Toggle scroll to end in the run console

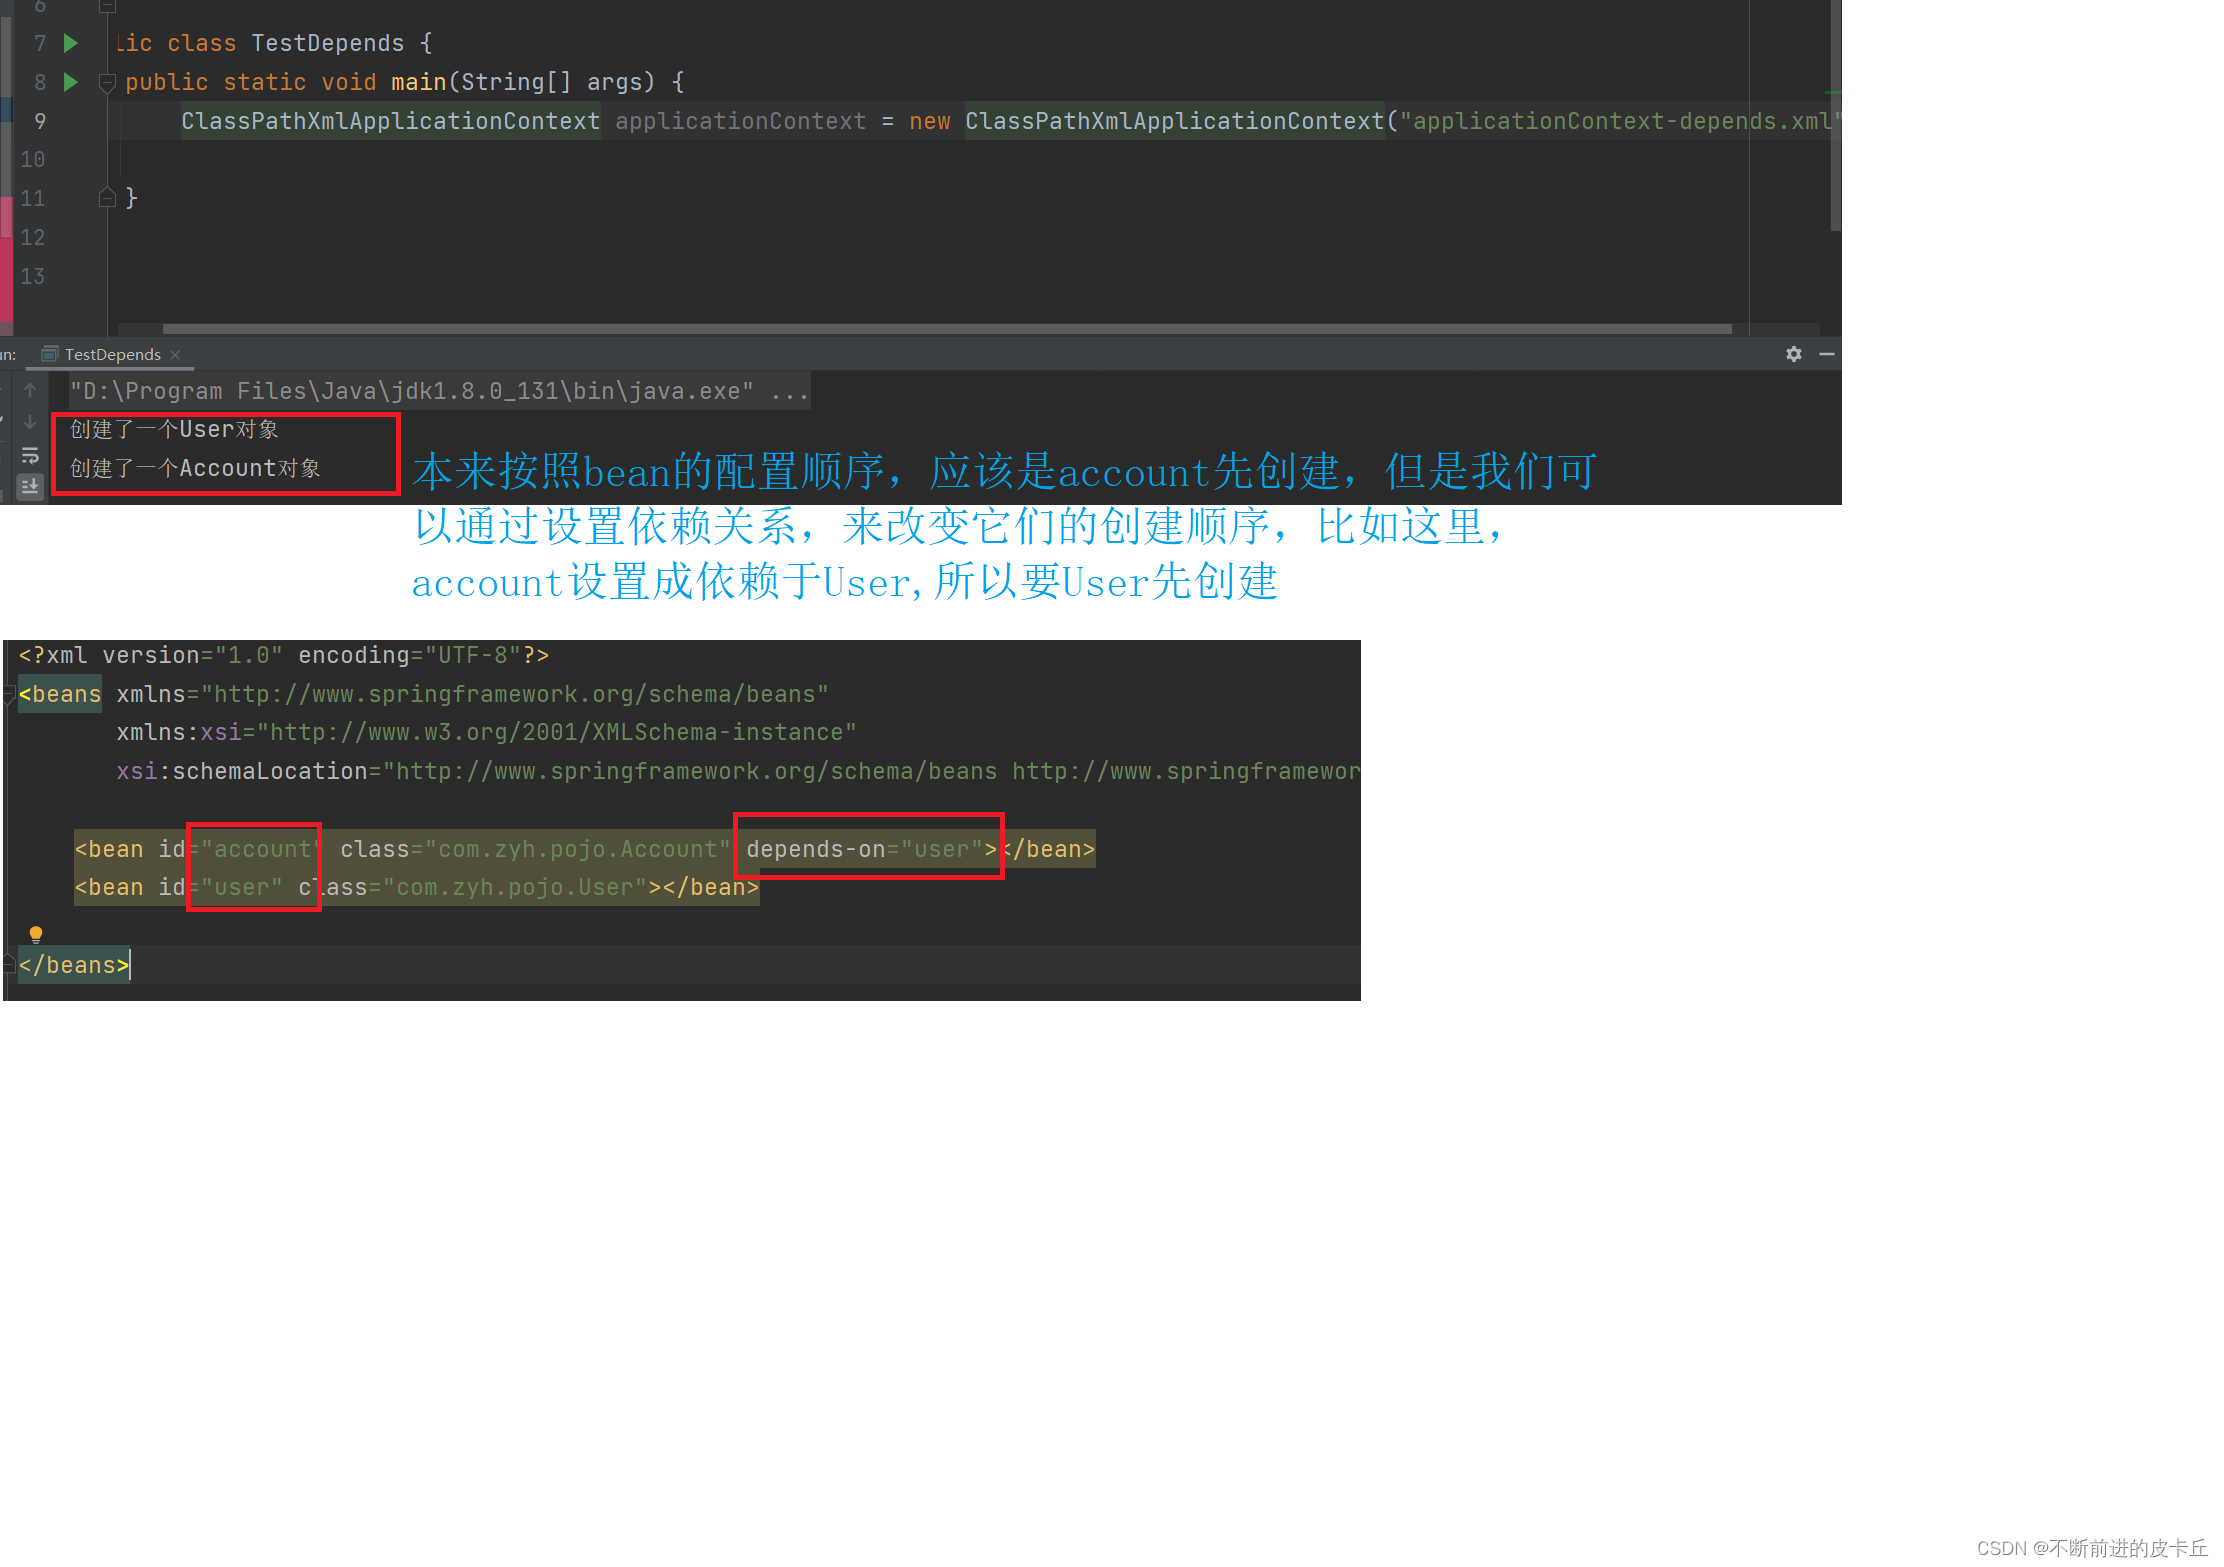[x=30, y=487]
